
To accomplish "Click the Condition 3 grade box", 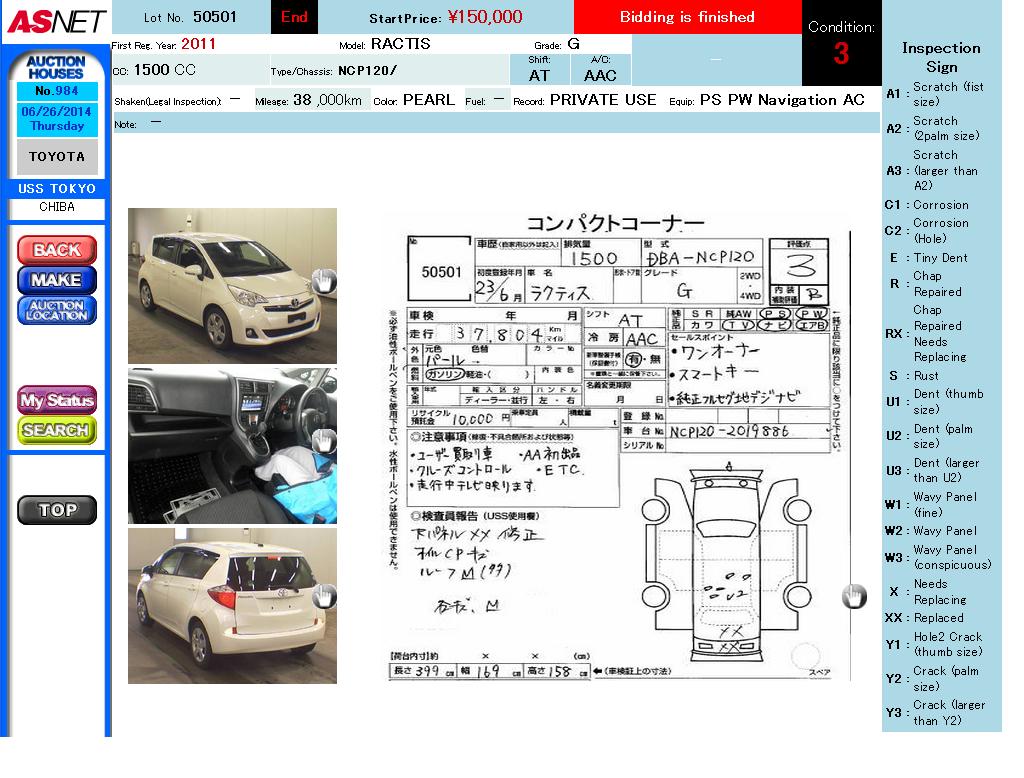I will [x=841, y=43].
